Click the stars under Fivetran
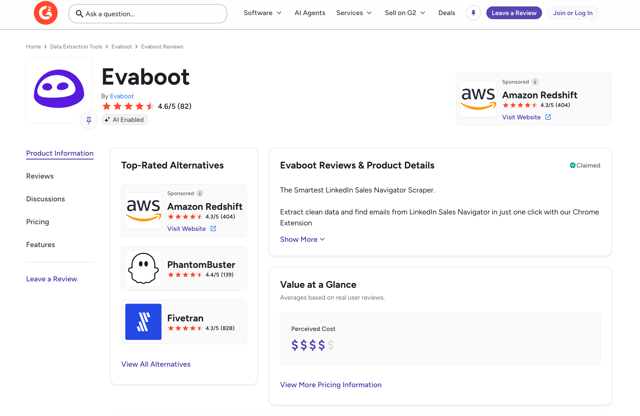Viewport: 640px width, 416px height. (x=185, y=328)
